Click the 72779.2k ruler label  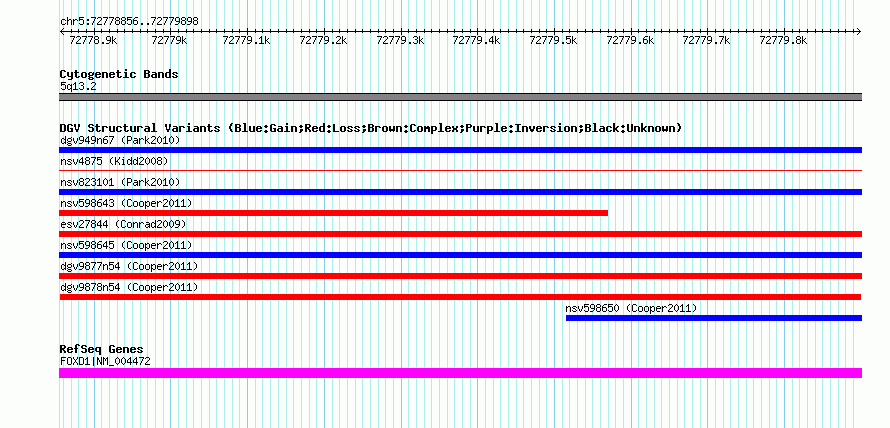tap(323, 41)
